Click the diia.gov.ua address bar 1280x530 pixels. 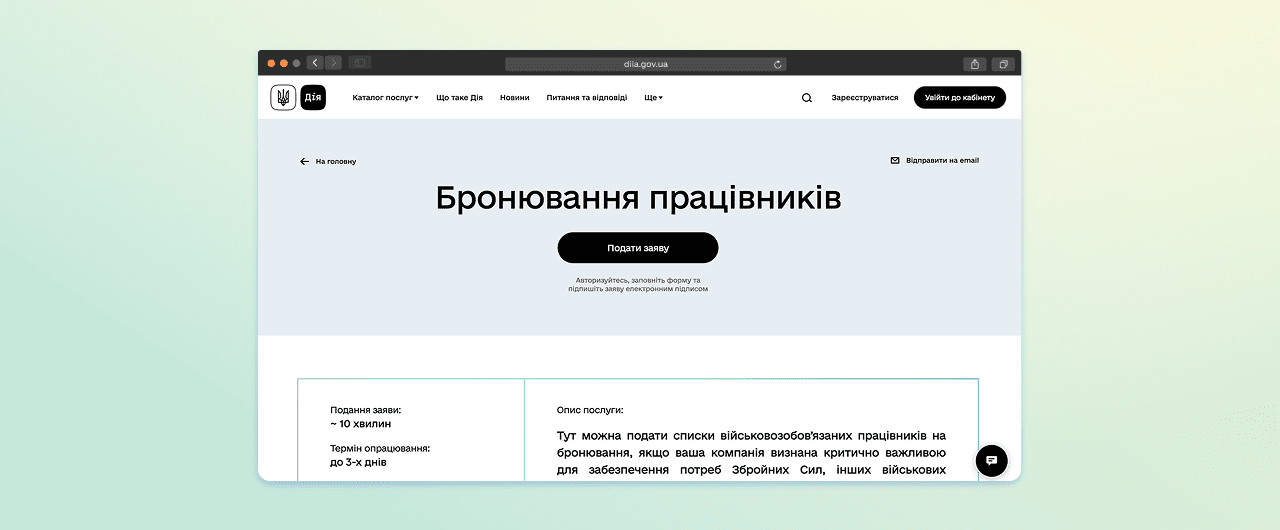(x=645, y=64)
